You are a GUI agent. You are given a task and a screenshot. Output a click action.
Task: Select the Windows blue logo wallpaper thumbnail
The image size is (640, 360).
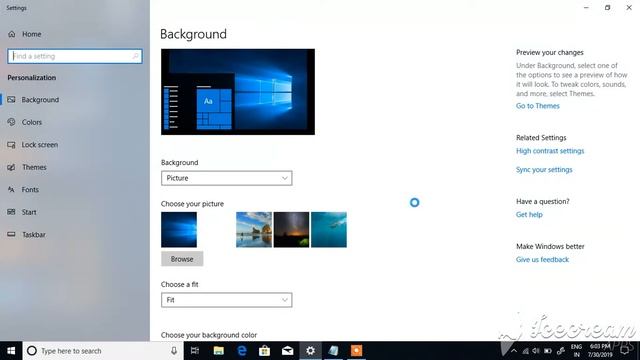pos(179,229)
